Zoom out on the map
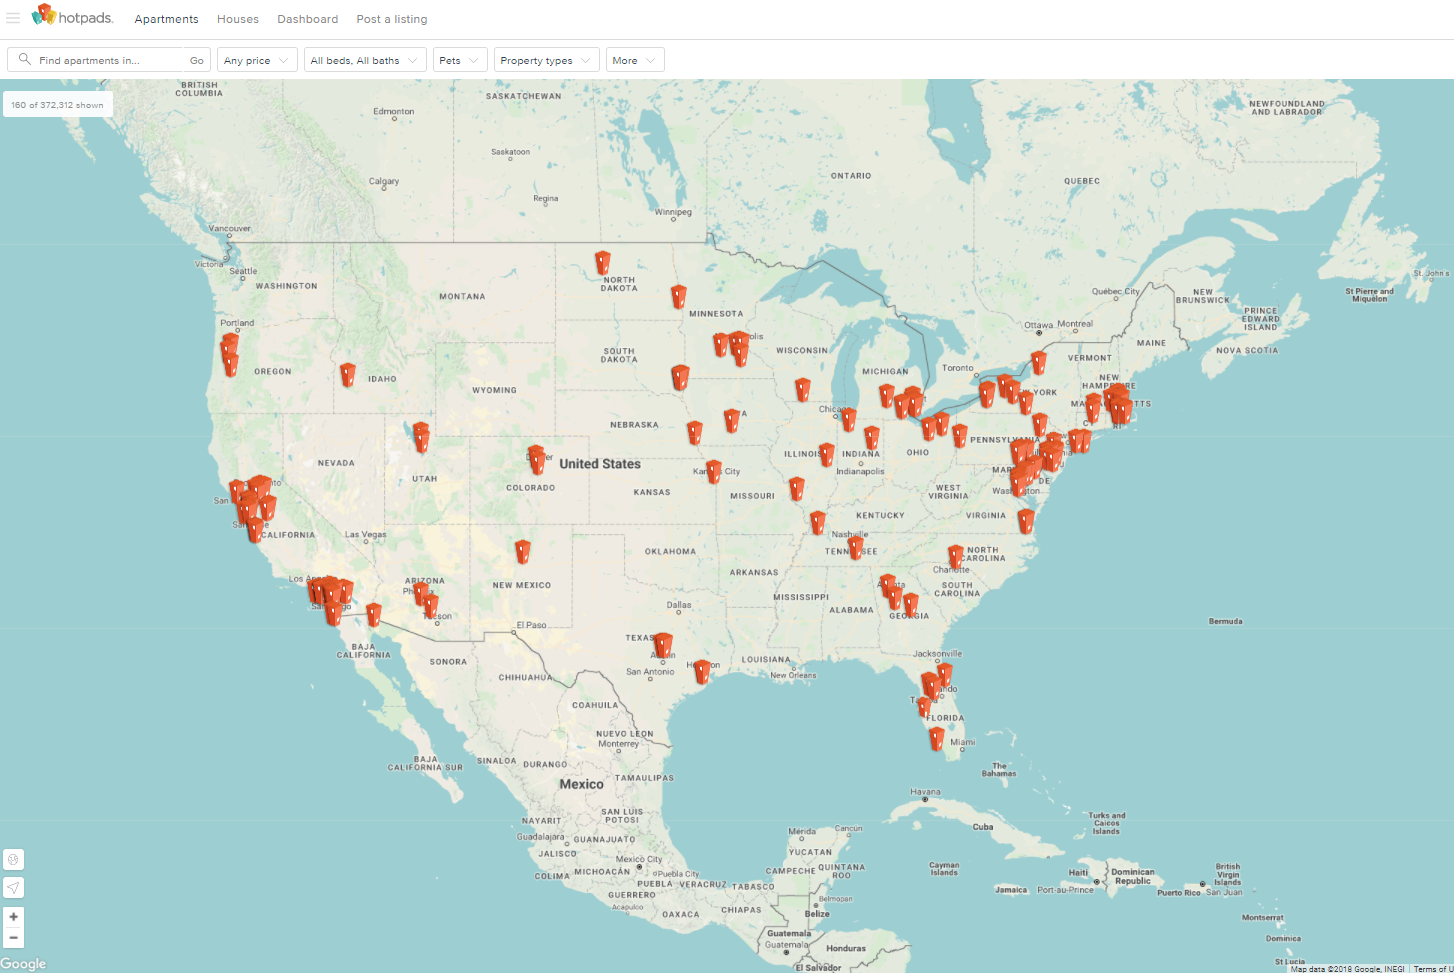Viewport: 1454px width, 973px height. (x=13, y=937)
